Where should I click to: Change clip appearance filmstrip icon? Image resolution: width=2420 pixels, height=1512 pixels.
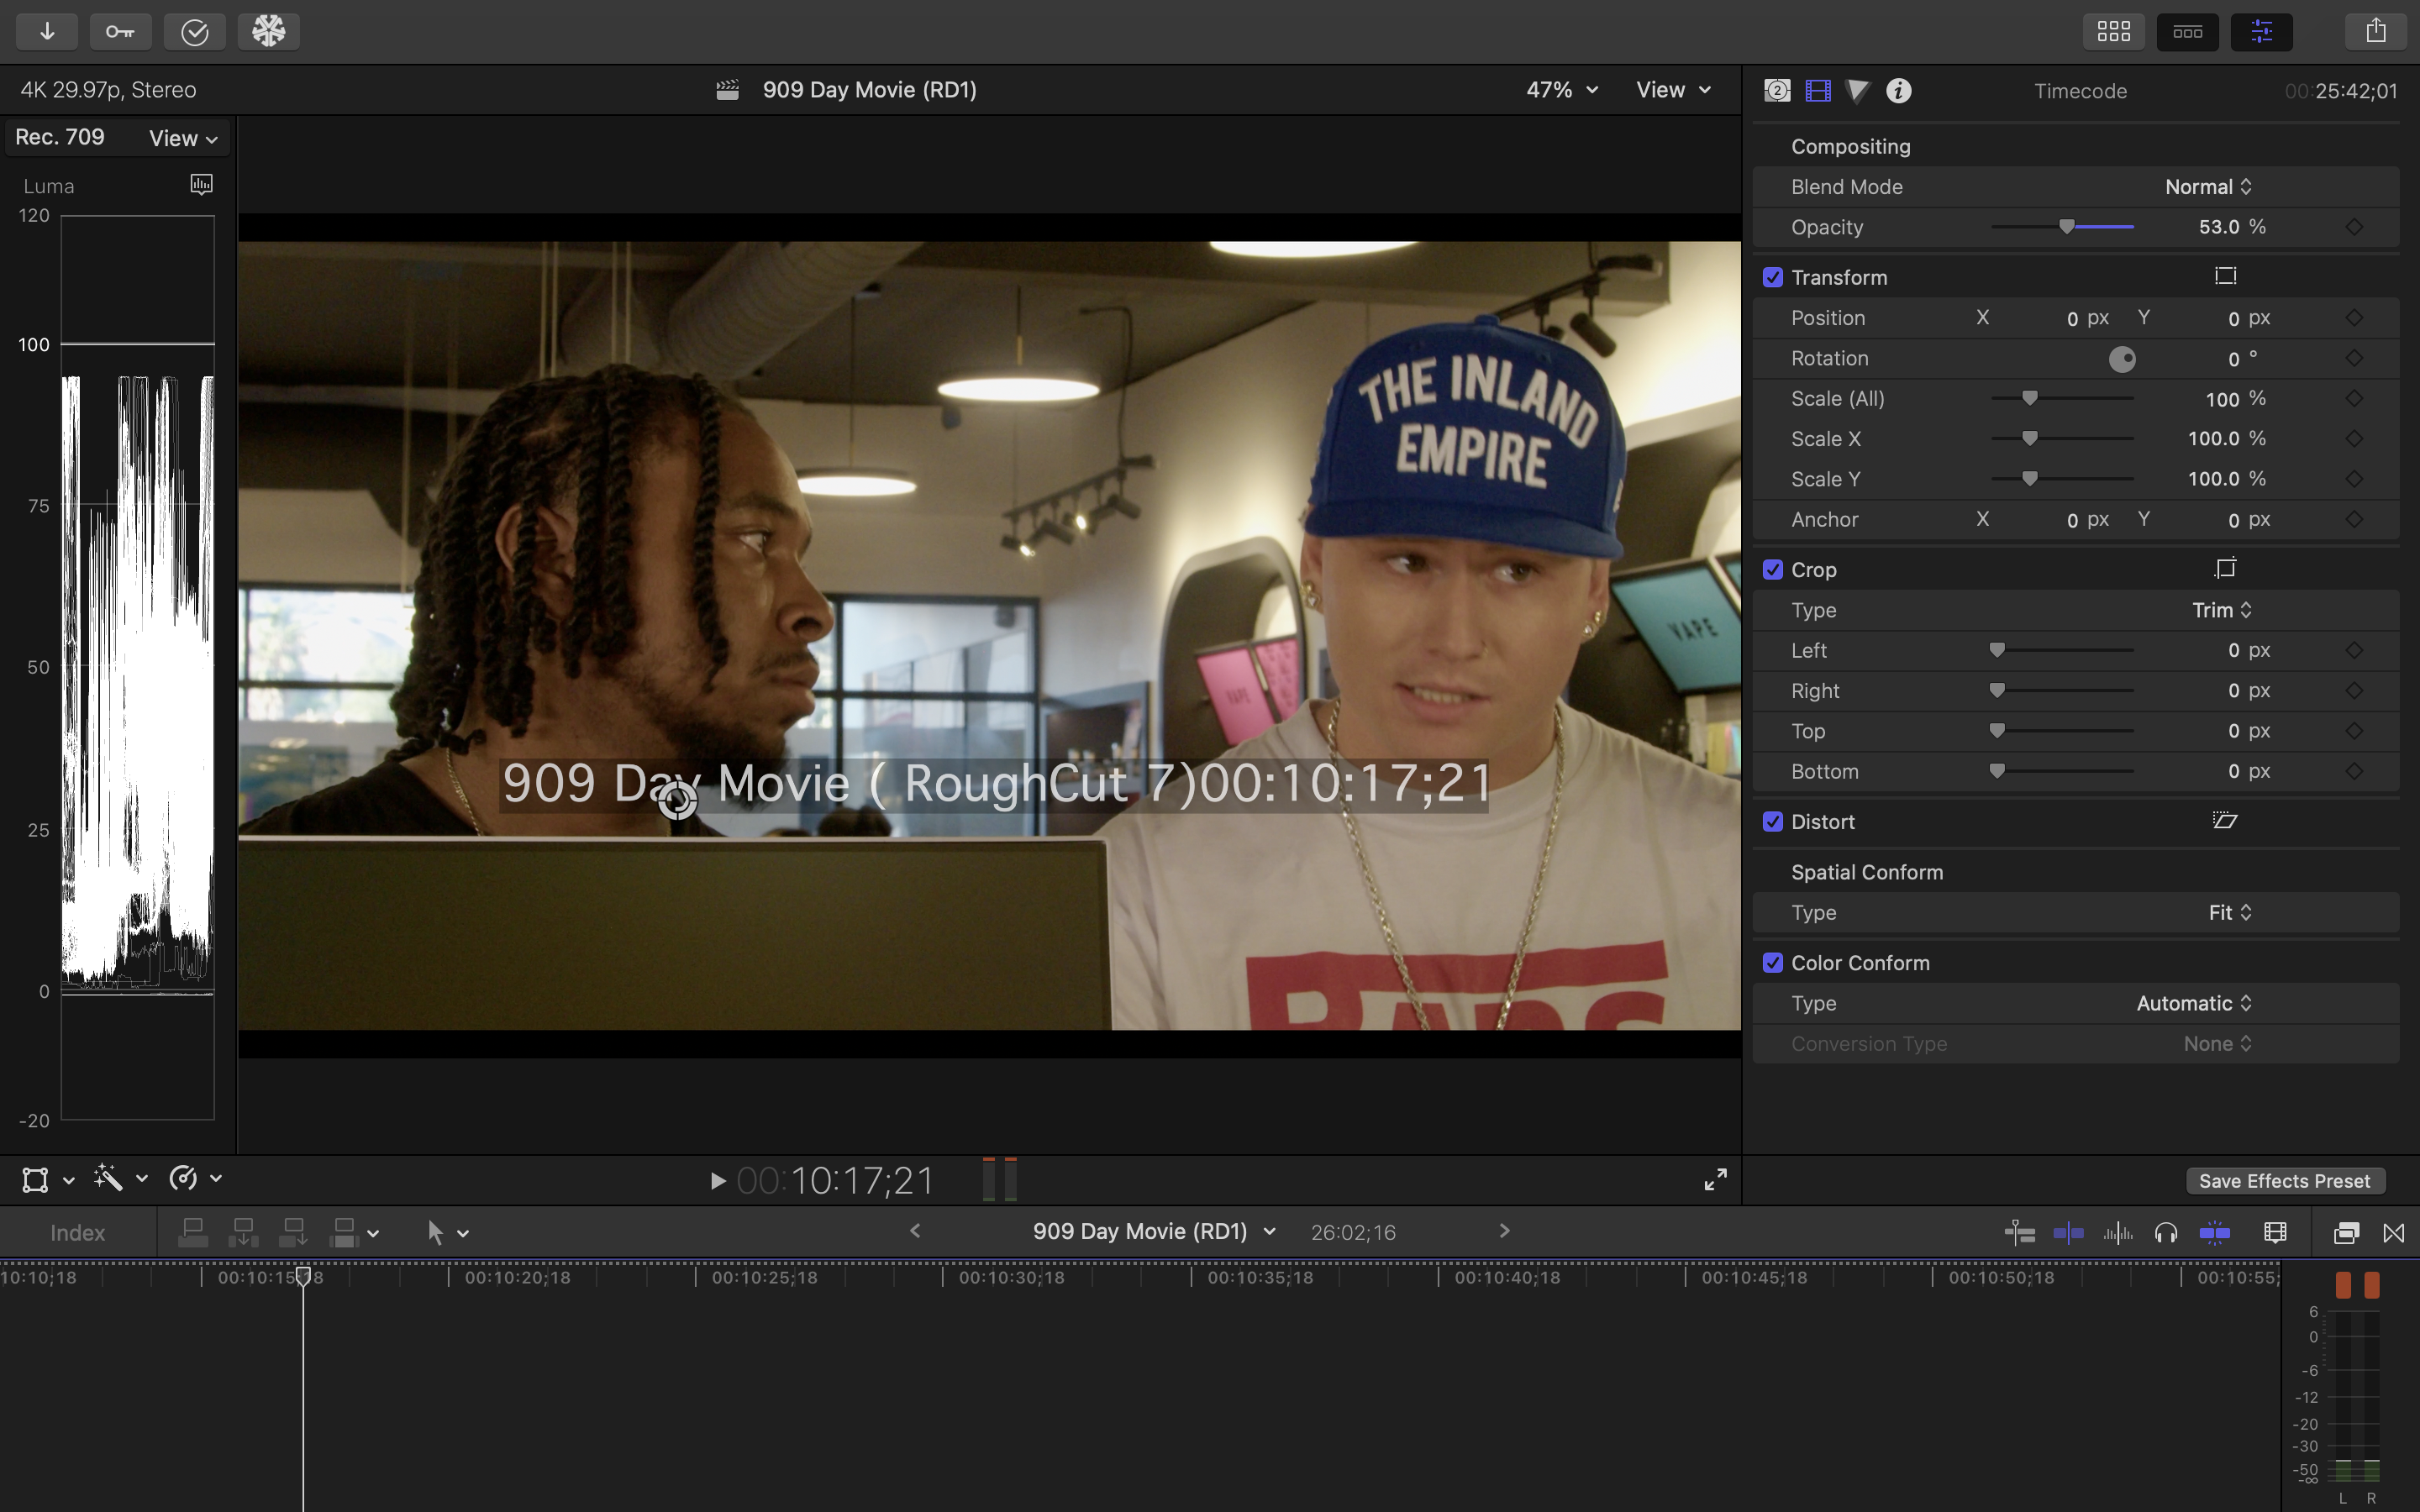(x=2275, y=1233)
